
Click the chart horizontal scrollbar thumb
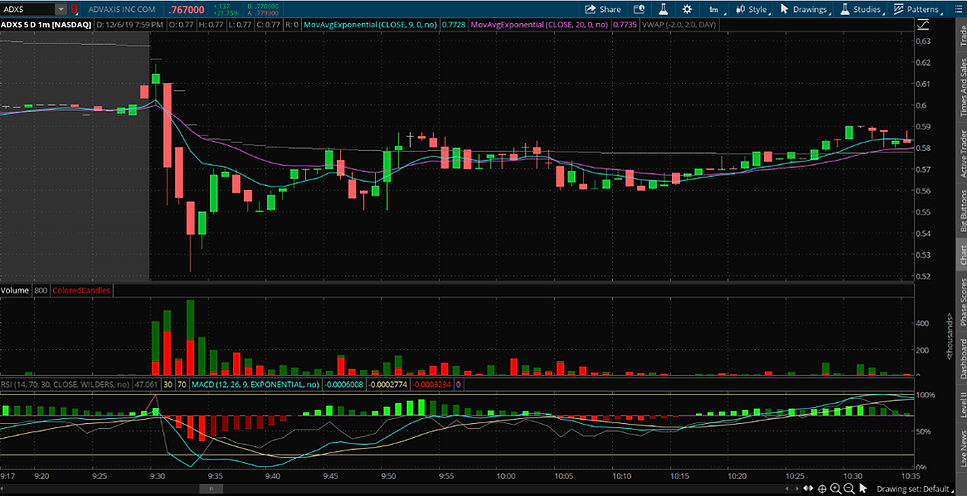pyautogui.click(x=210, y=488)
